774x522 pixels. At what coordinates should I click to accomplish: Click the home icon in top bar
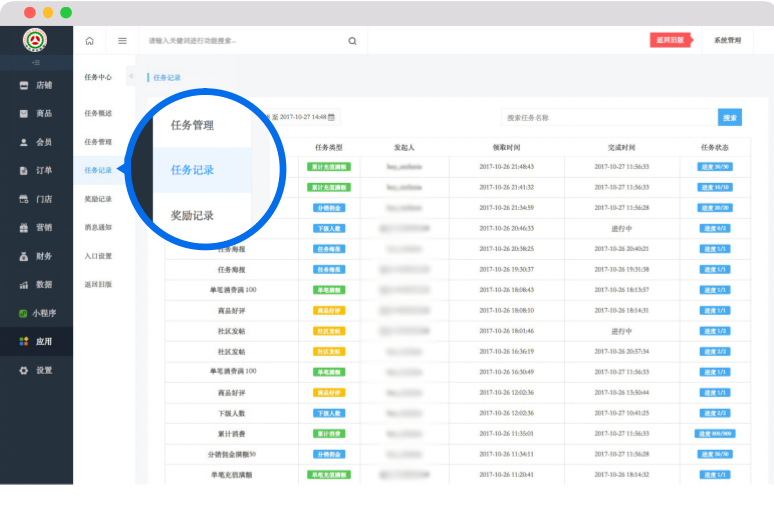[89, 41]
